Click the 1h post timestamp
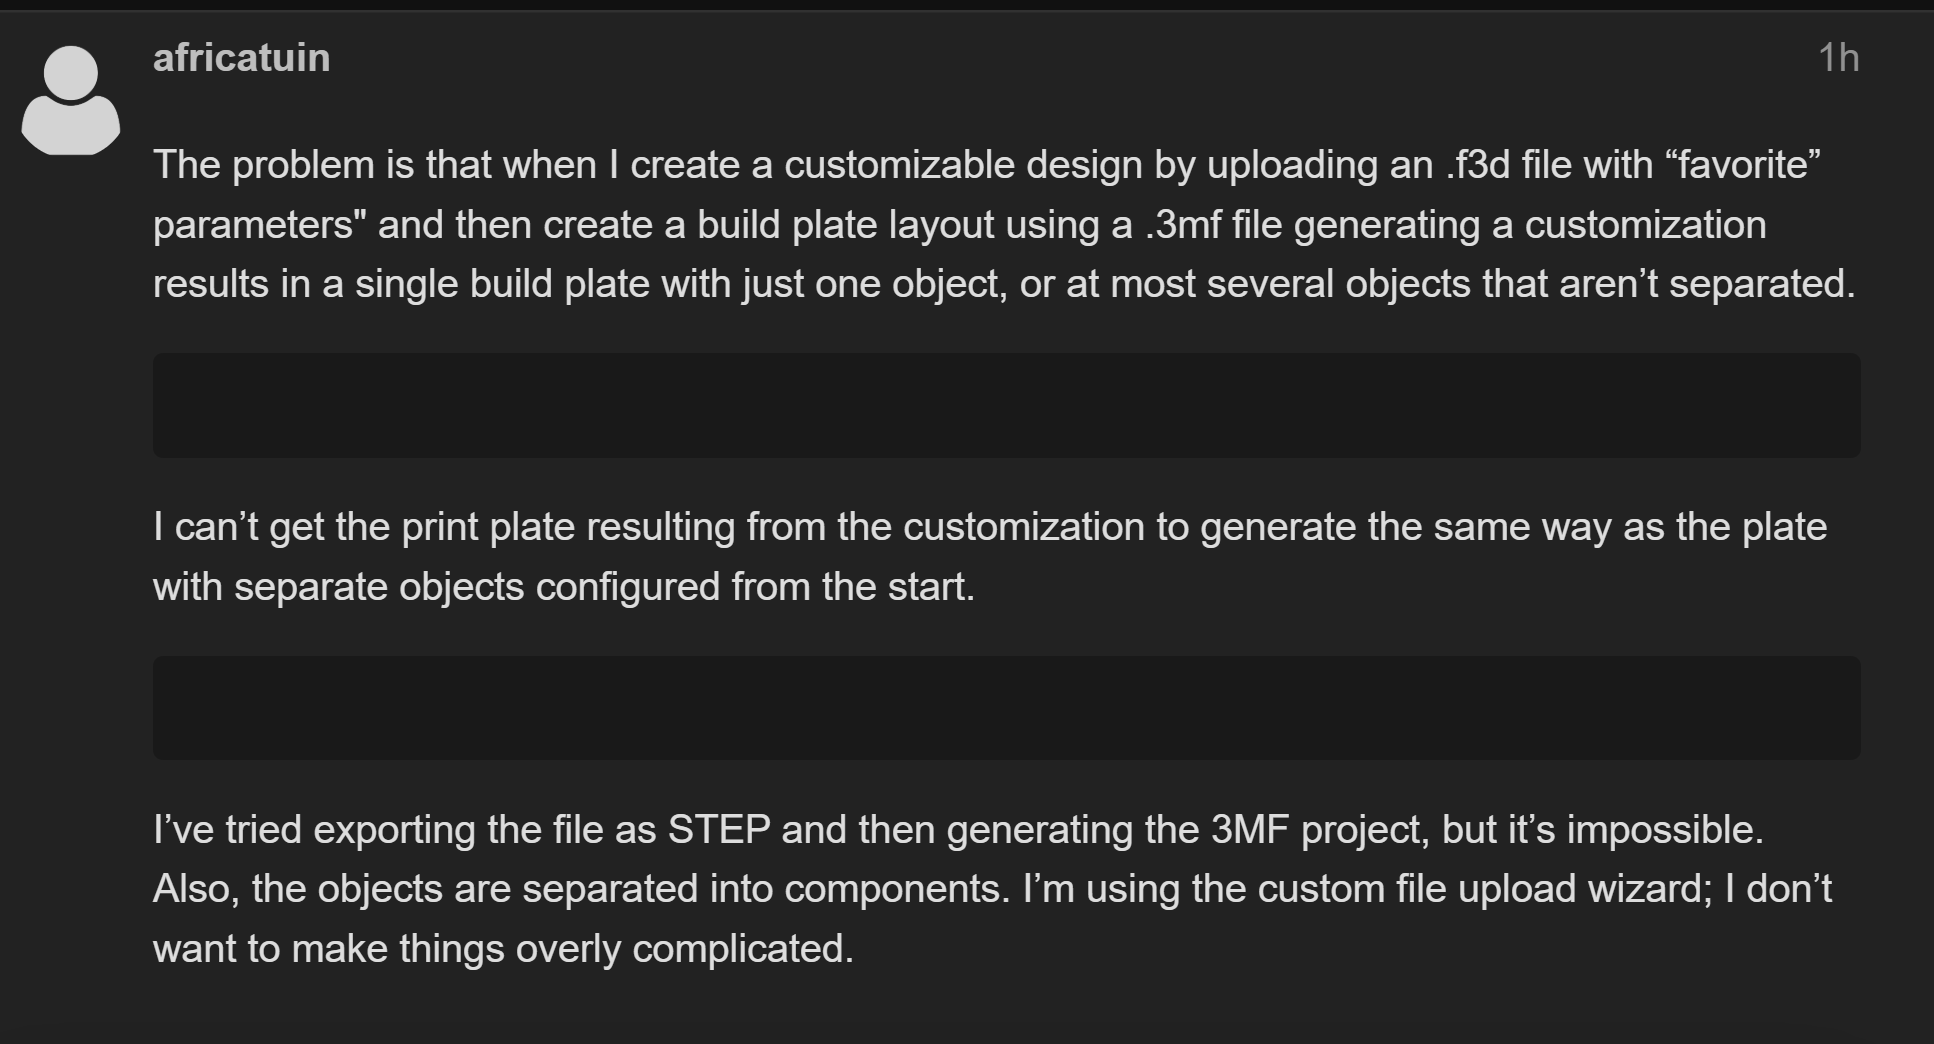This screenshot has height=1044, width=1934. point(1838,58)
